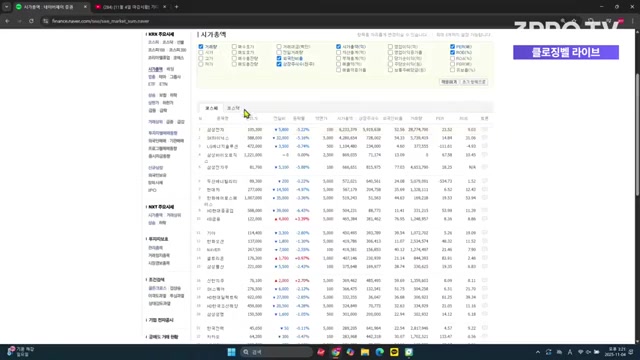This screenshot has height=360, width=640.
Task: Check the 매출액증가율 checkbox
Action: point(338,70)
